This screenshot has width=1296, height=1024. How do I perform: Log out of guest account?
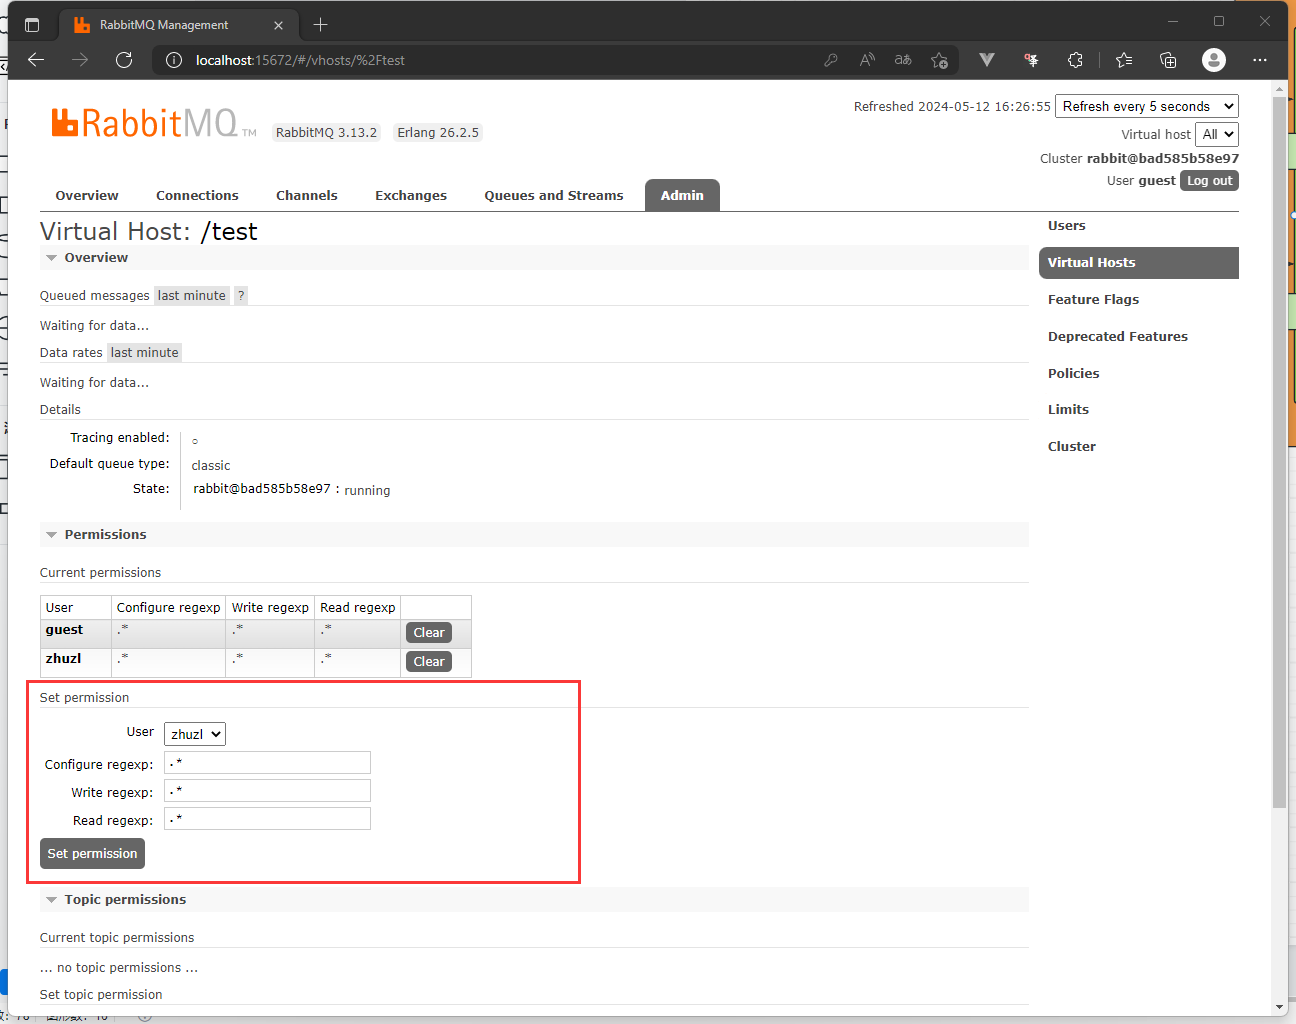pos(1209,181)
